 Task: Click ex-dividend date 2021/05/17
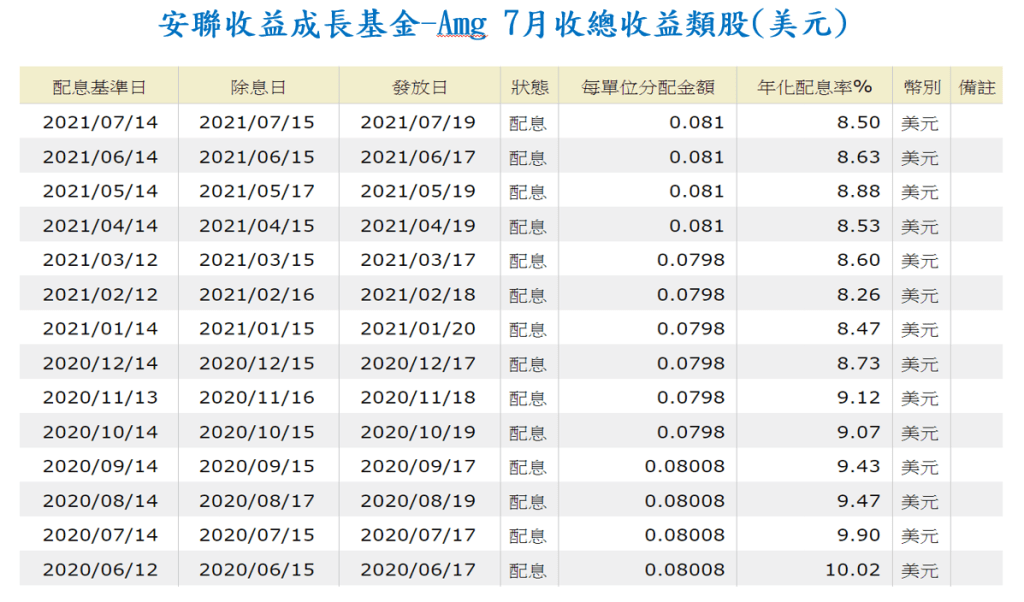[x=257, y=192]
